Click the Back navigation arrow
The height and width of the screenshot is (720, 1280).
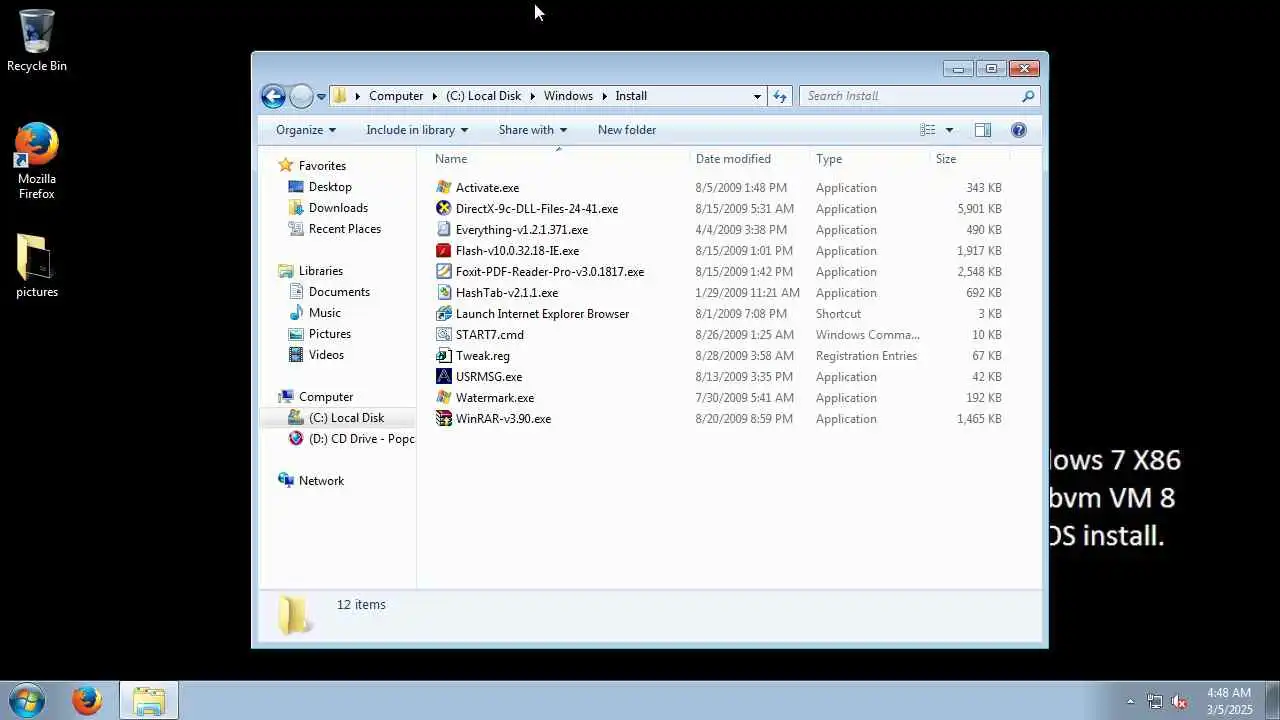[273, 96]
